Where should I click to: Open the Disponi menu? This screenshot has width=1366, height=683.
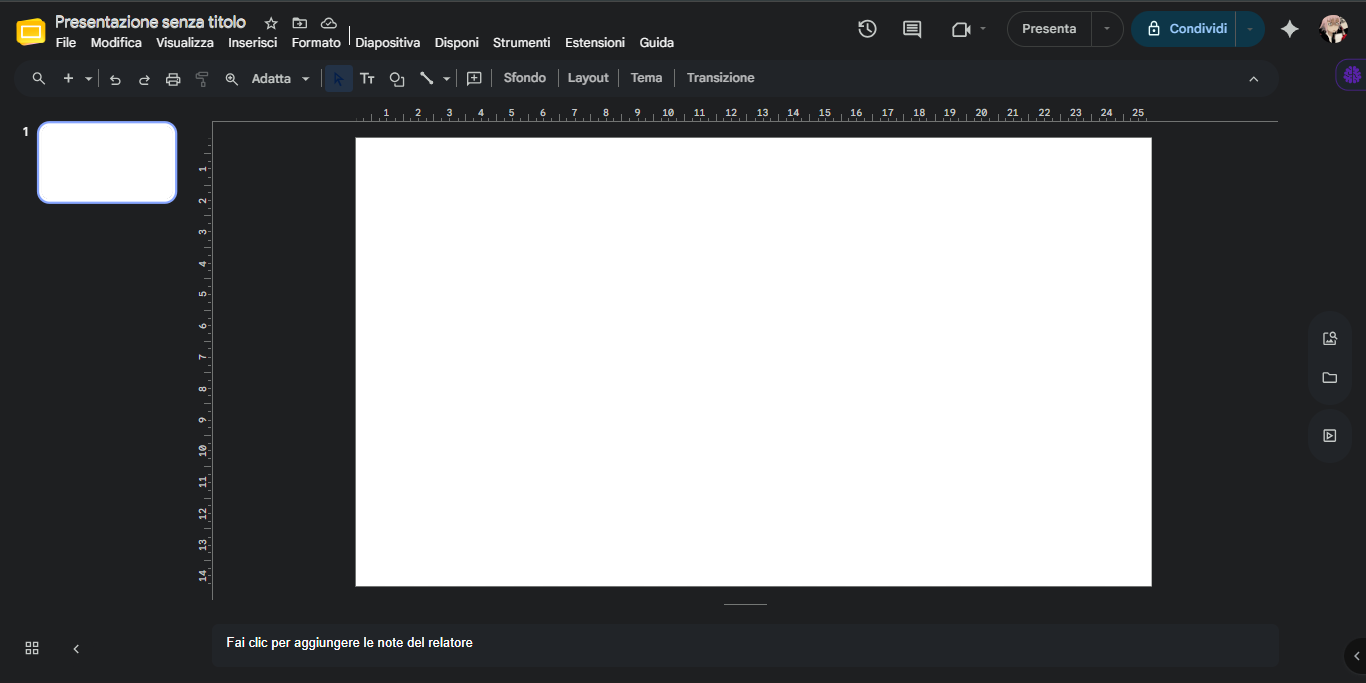[x=457, y=43]
